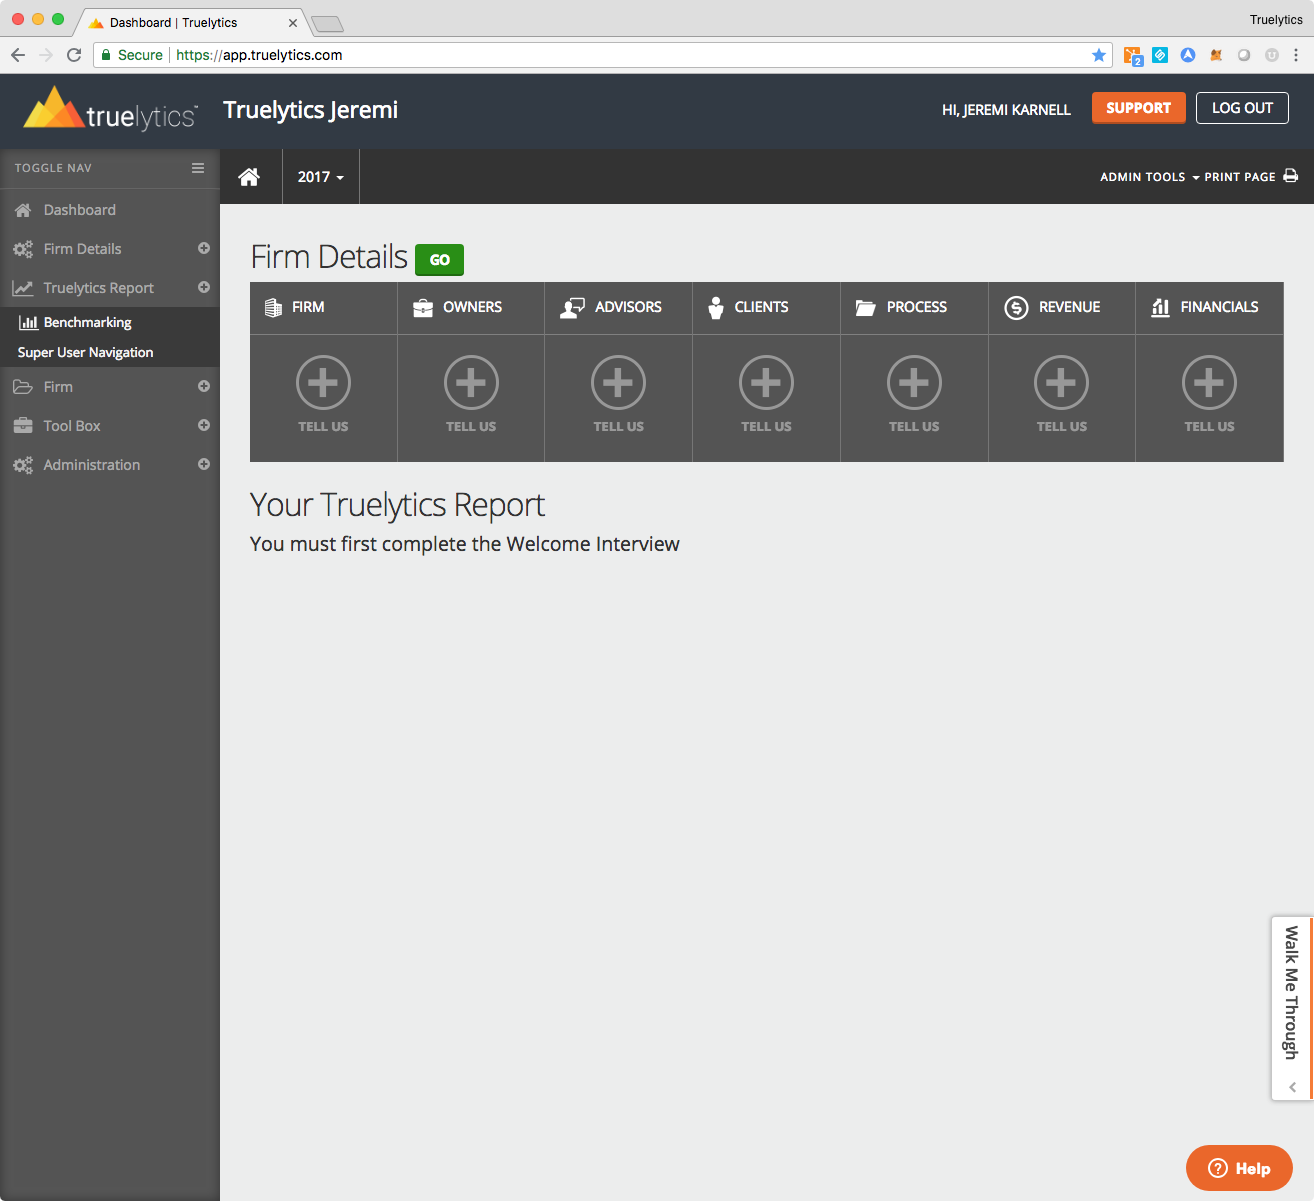Open the Chrome three-dot menu
This screenshot has height=1201, width=1314.
tap(1296, 55)
